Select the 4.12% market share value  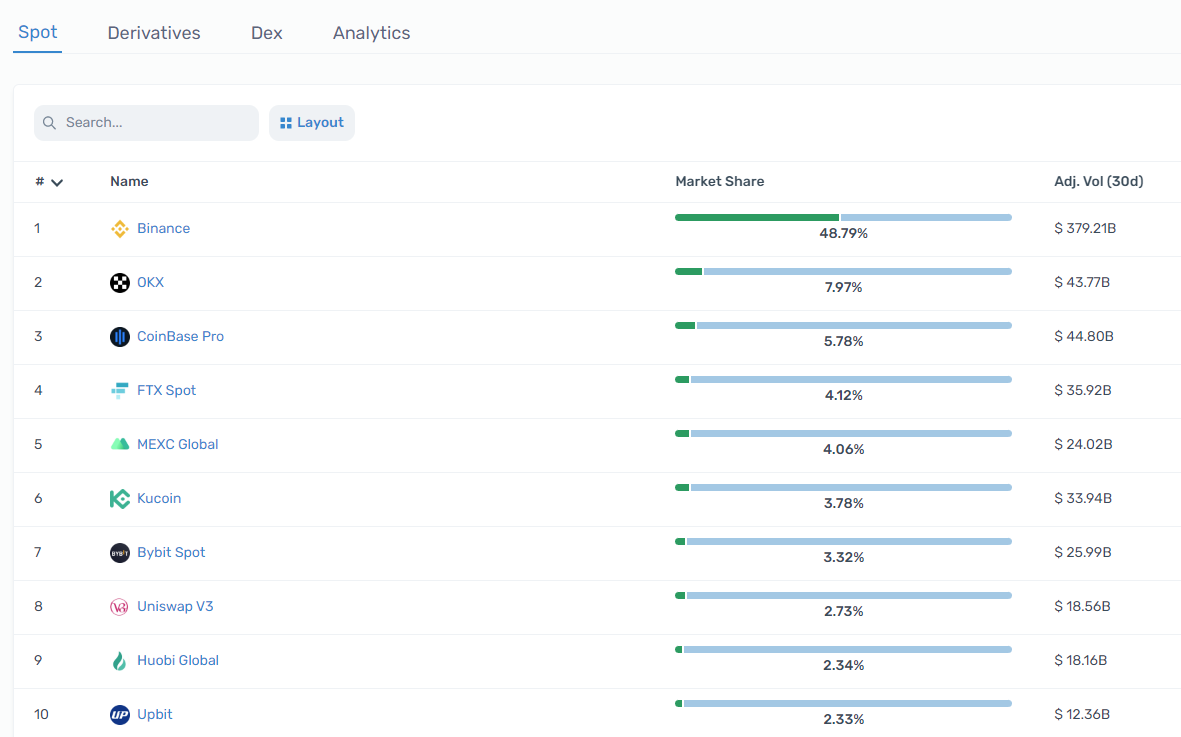[844, 395]
